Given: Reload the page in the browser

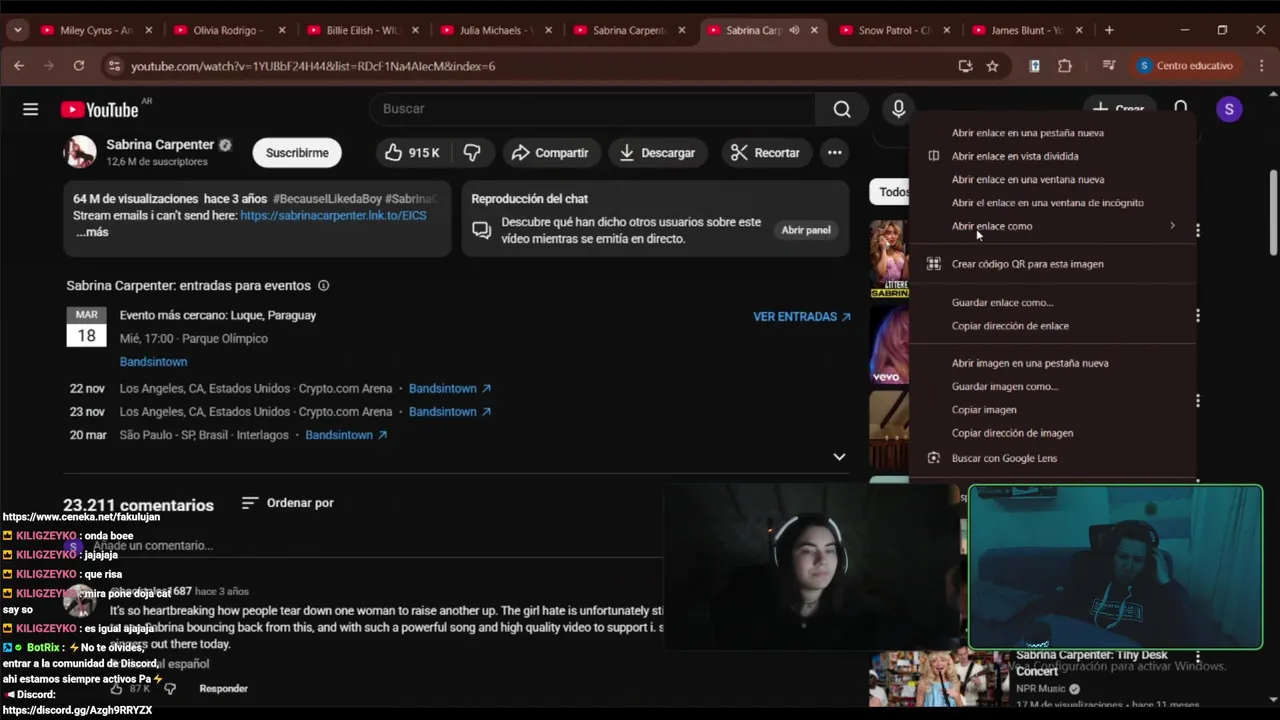Looking at the screenshot, I should [79, 66].
